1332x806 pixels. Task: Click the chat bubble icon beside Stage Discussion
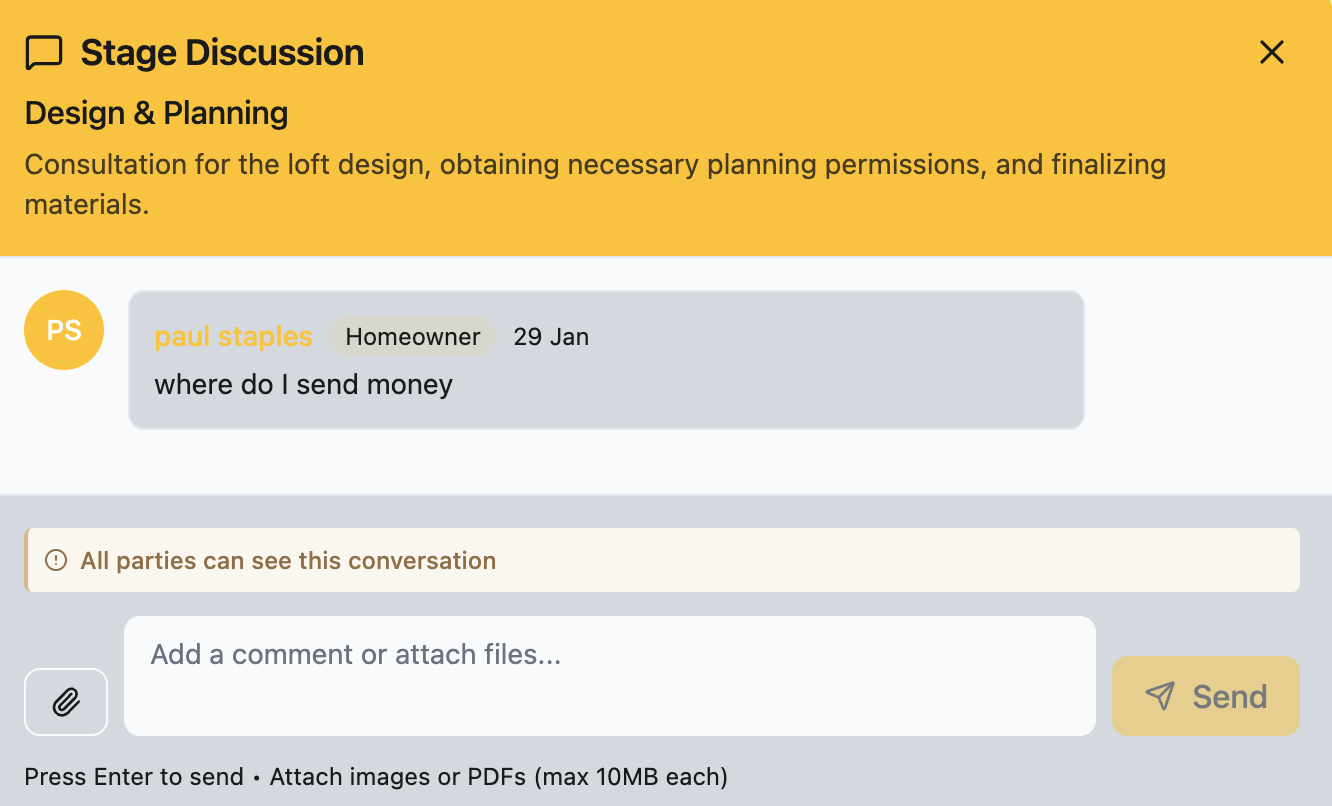[x=44, y=53]
